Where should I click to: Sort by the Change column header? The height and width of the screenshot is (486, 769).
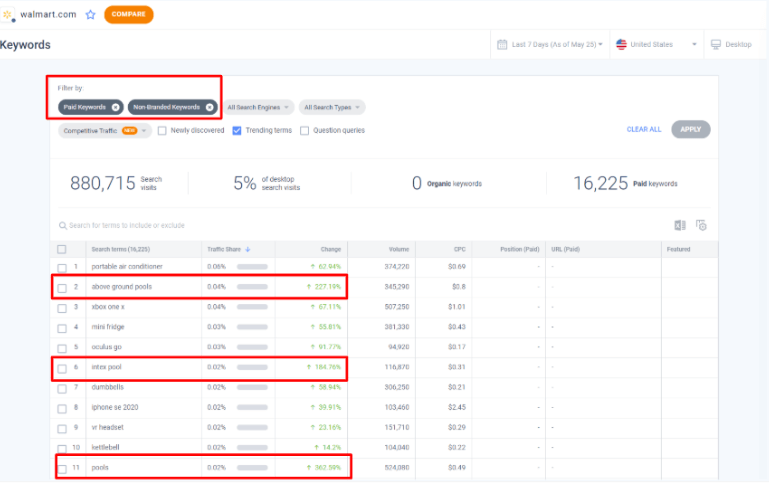pyautogui.click(x=331, y=250)
